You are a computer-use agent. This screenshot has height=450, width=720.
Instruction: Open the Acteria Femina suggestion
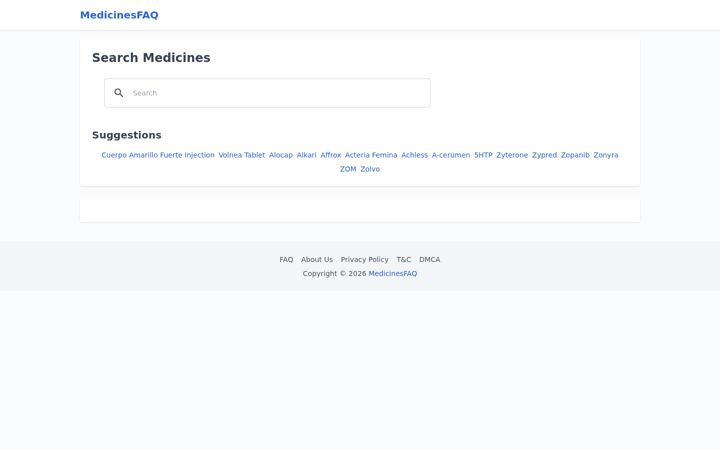pyautogui.click(x=371, y=155)
